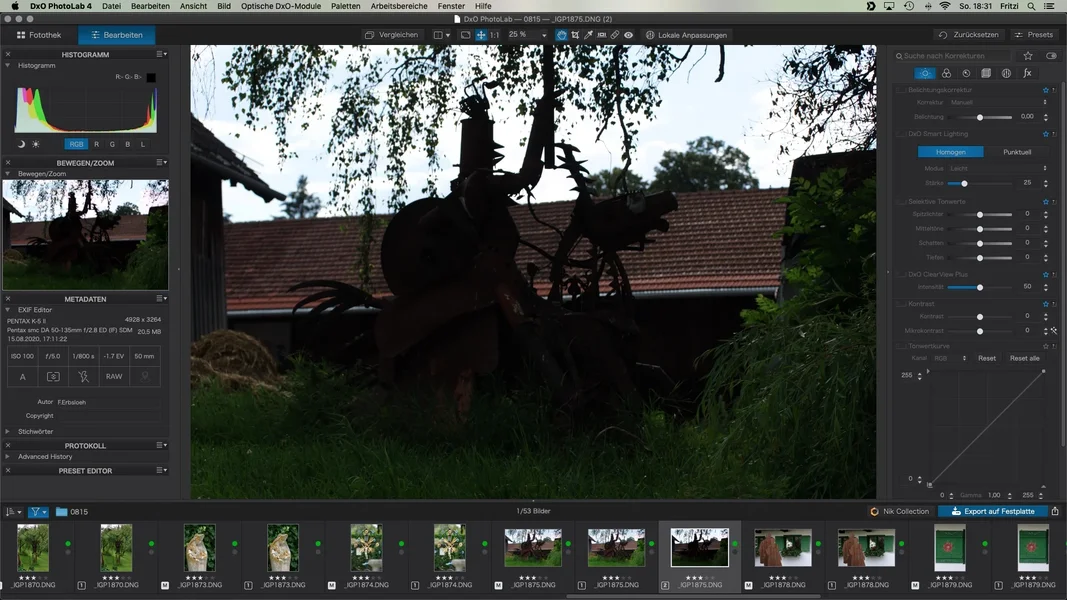The image size is (1067, 600).
Task: Collapse the Histogramm section triangle
Action: coord(7,65)
